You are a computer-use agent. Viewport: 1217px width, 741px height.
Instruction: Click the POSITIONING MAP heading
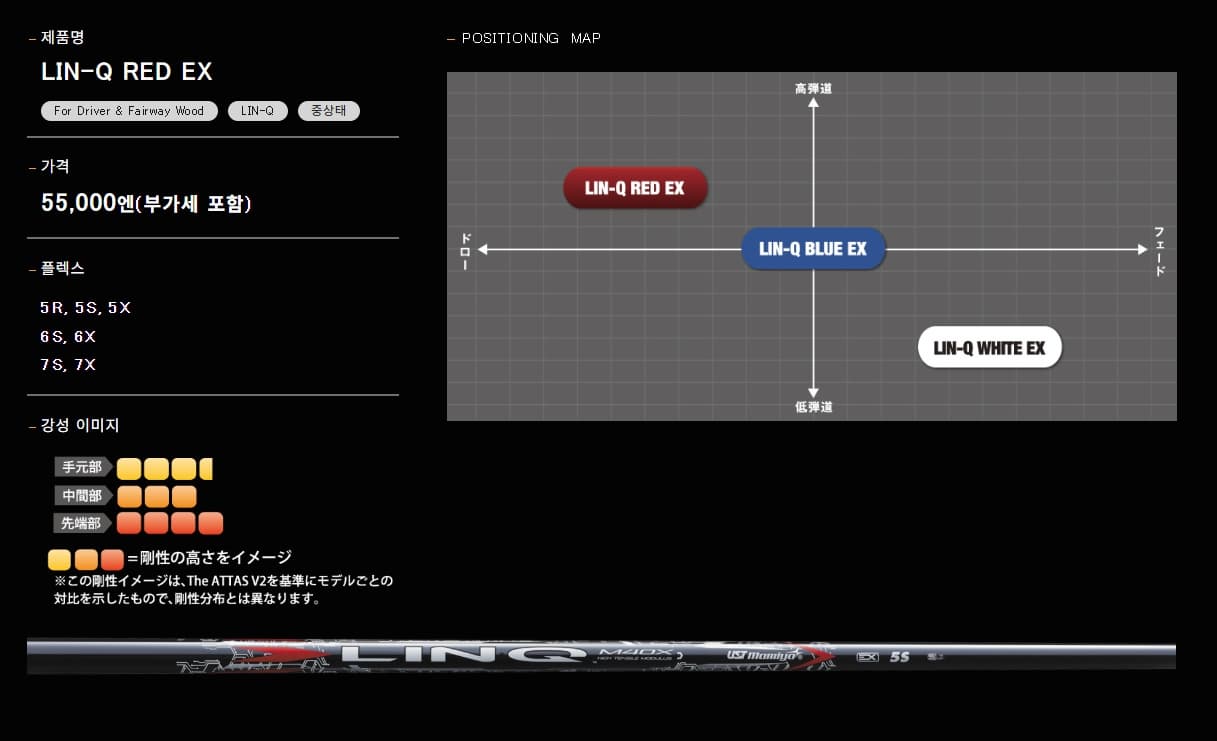[x=531, y=38]
